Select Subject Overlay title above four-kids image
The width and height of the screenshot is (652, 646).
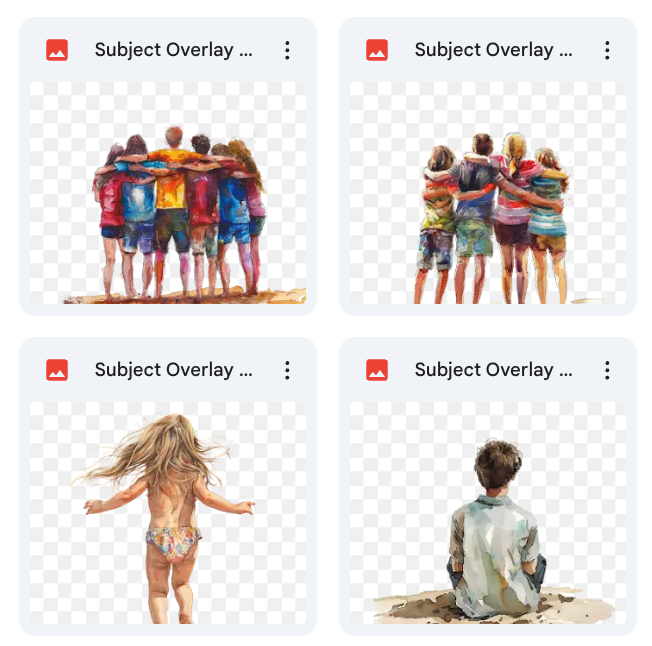[x=493, y=50]
